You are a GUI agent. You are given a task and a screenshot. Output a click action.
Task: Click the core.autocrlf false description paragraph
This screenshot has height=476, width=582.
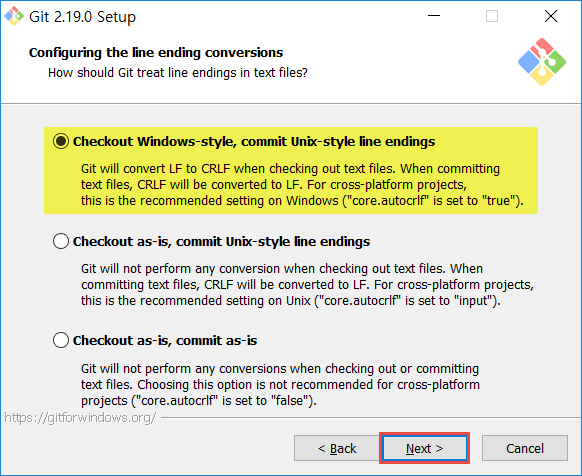pyautogui.click(x=280, y=385)
